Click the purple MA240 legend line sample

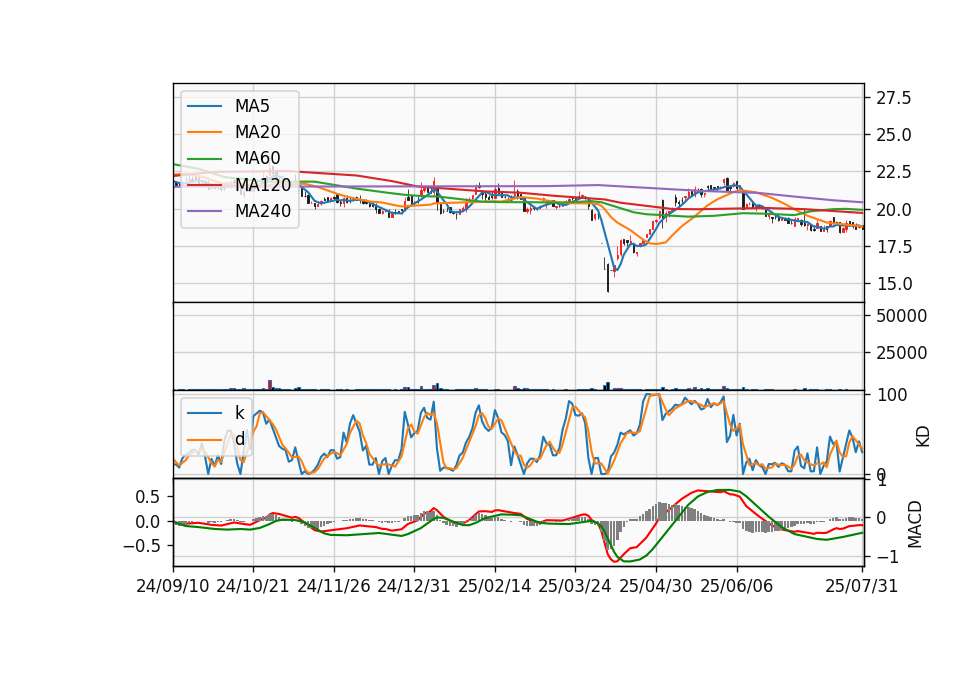tap(204, 211)
